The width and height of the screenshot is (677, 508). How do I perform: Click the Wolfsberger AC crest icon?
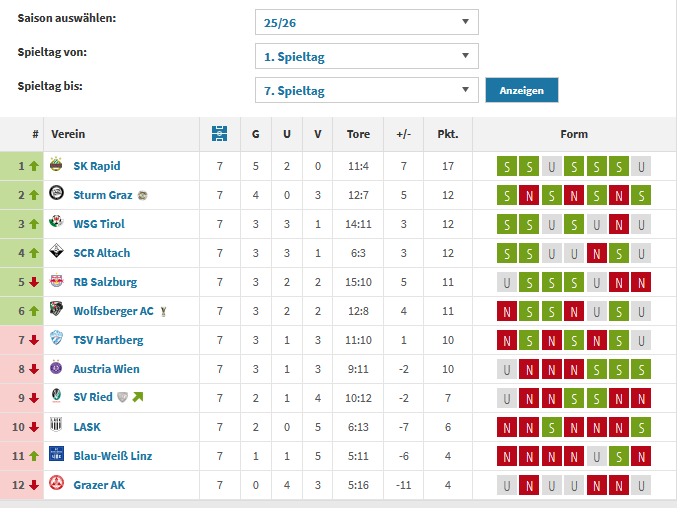click(57, 311)
